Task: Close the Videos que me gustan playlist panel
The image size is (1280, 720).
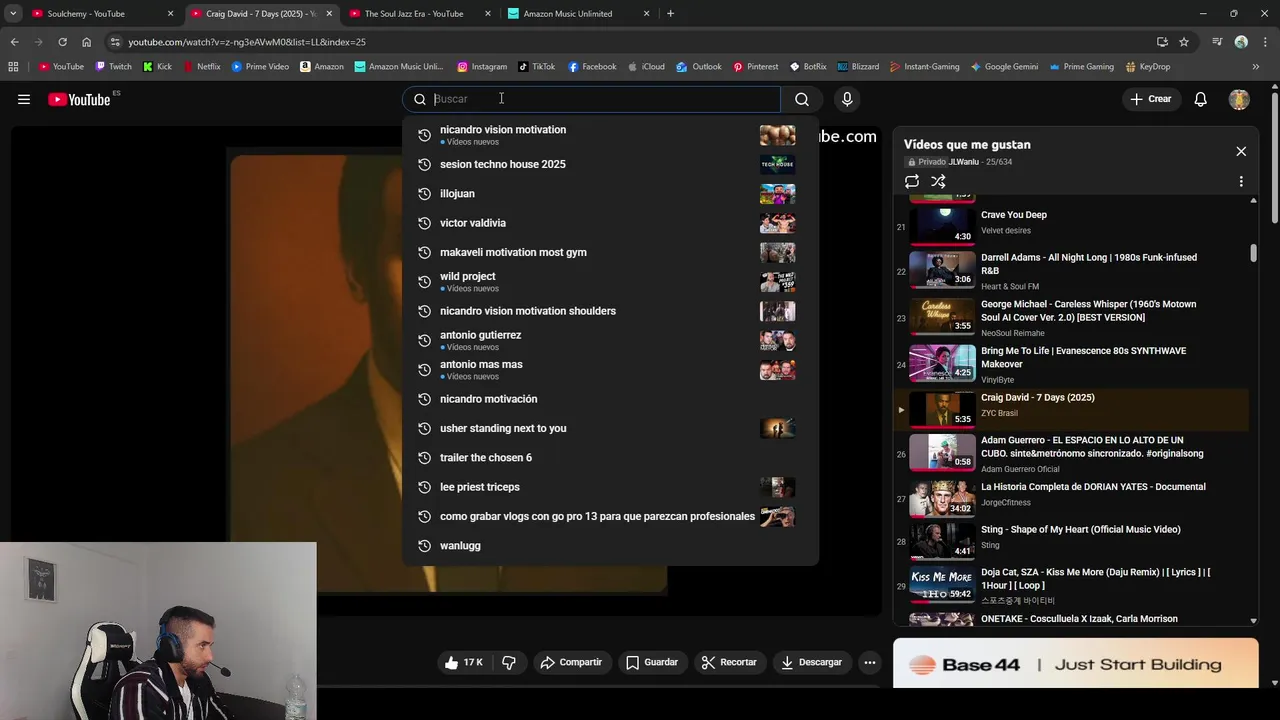Action: [x=1241, y=151]
